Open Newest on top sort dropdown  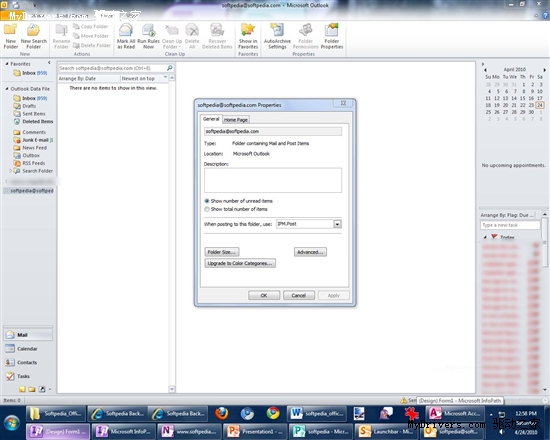[165, 78]
